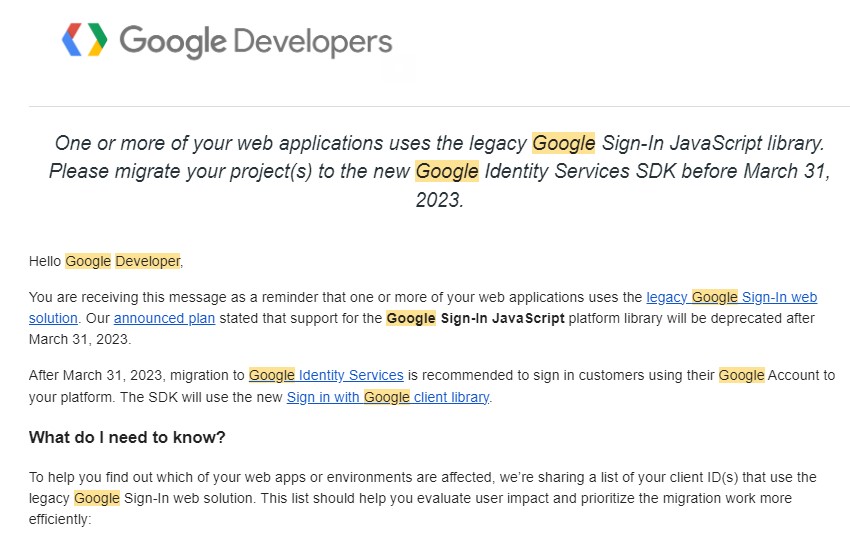Click the 'March 31, 2023.' text ending first paragraph

click(80, 339)
